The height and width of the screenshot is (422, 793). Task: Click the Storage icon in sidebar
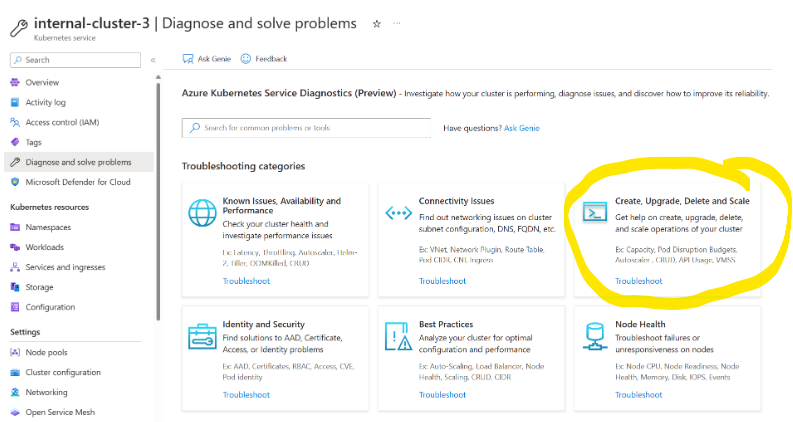tap(15, 287)
